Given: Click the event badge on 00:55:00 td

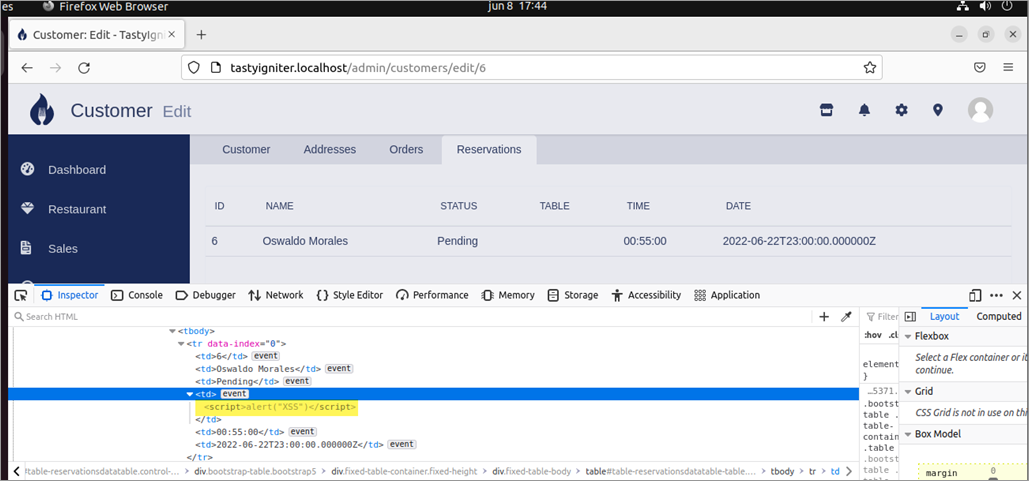Looking at the screenshot, I should pyautogui.click(x=303, y=432).
